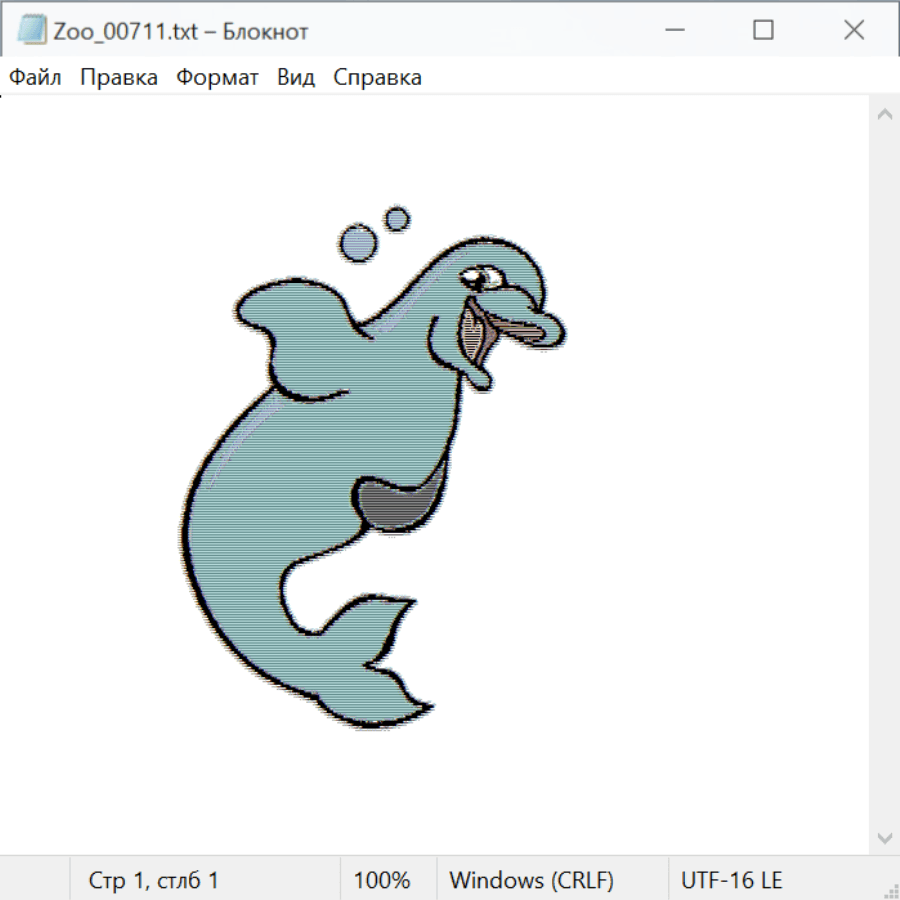Minimize the Notepad window
This screenshot has height=900, width=900.
674,30
